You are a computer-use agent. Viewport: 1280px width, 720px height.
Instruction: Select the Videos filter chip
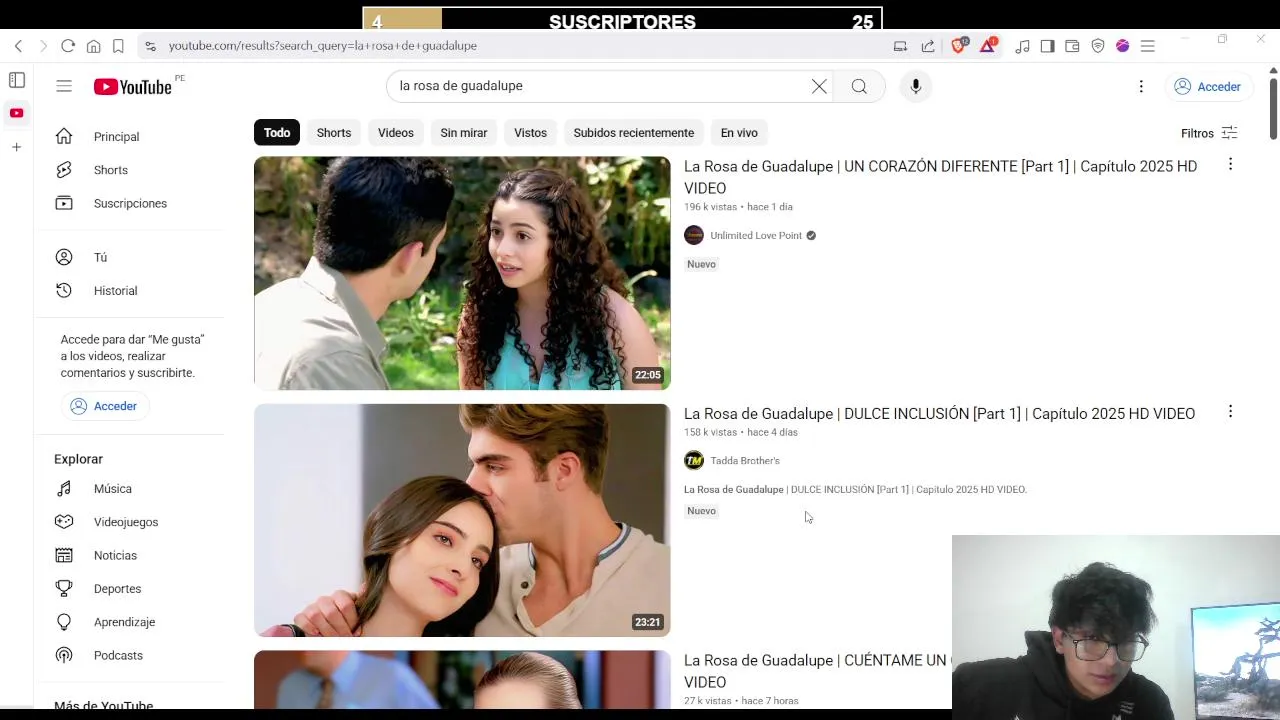click(396, 133)
